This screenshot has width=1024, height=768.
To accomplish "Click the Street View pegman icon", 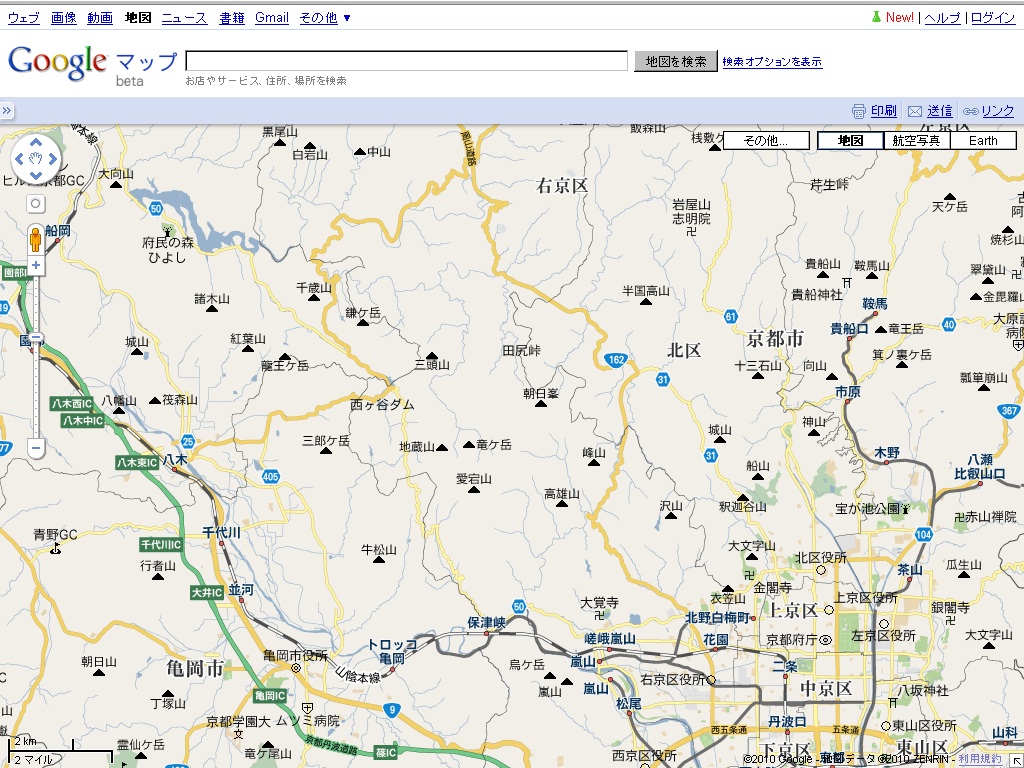I will [36, 240].
